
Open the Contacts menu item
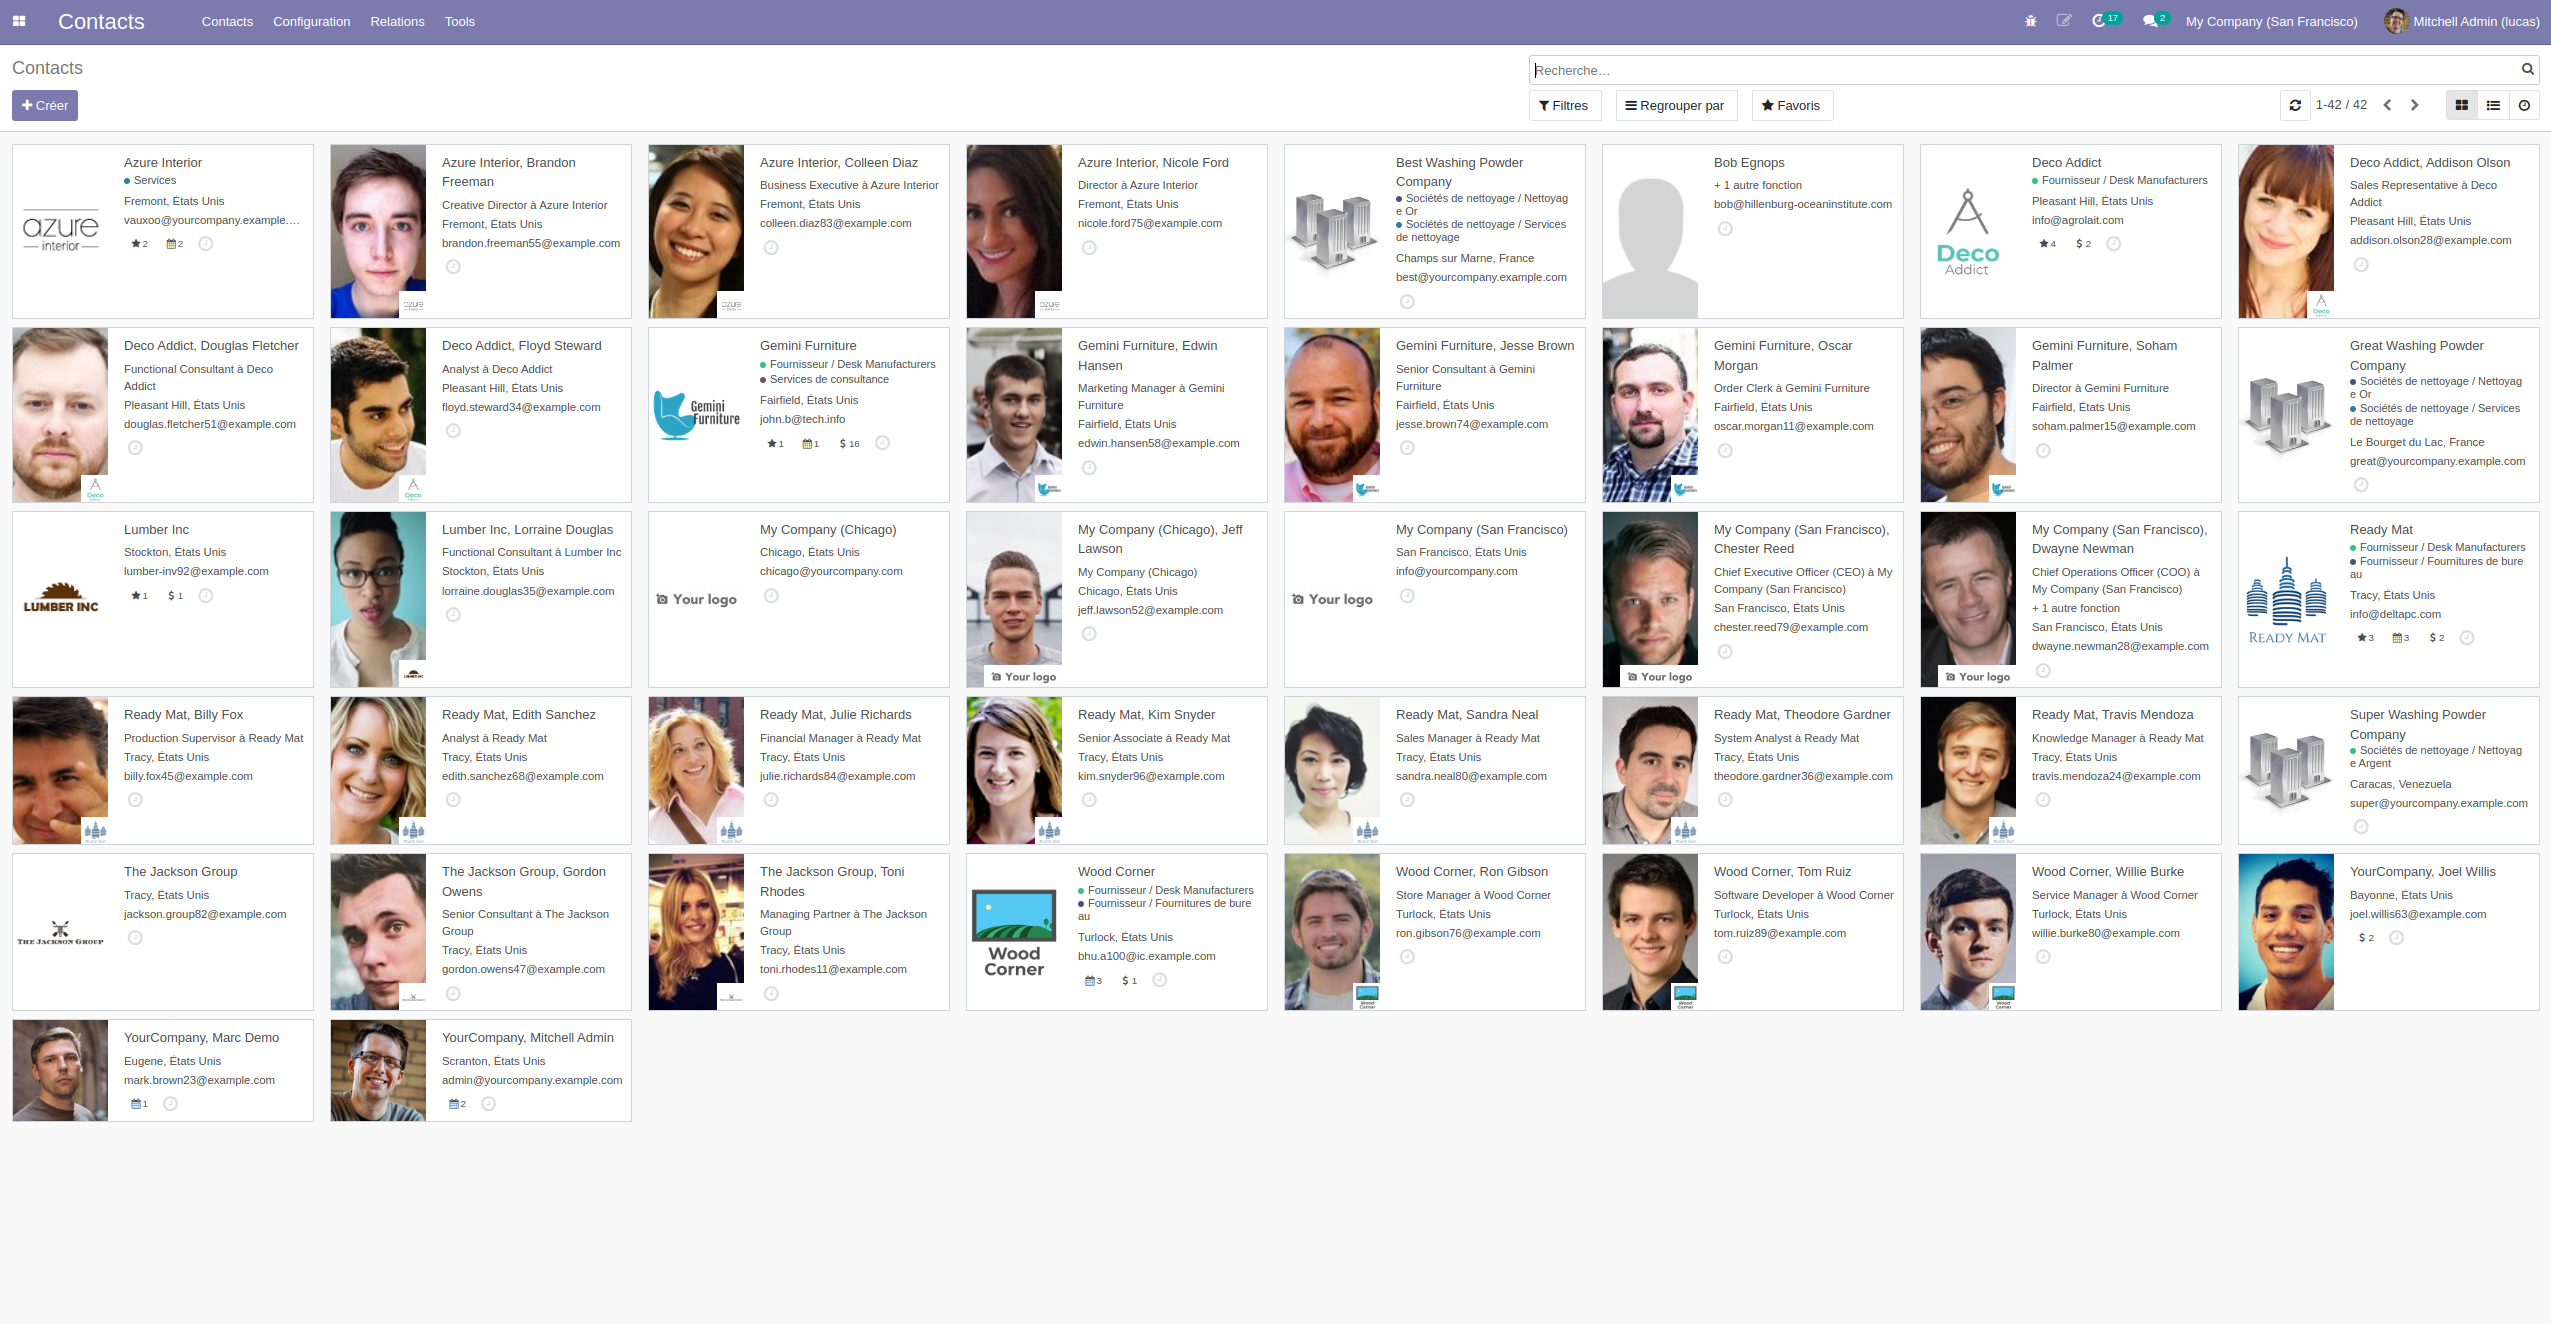pos(227,21)
